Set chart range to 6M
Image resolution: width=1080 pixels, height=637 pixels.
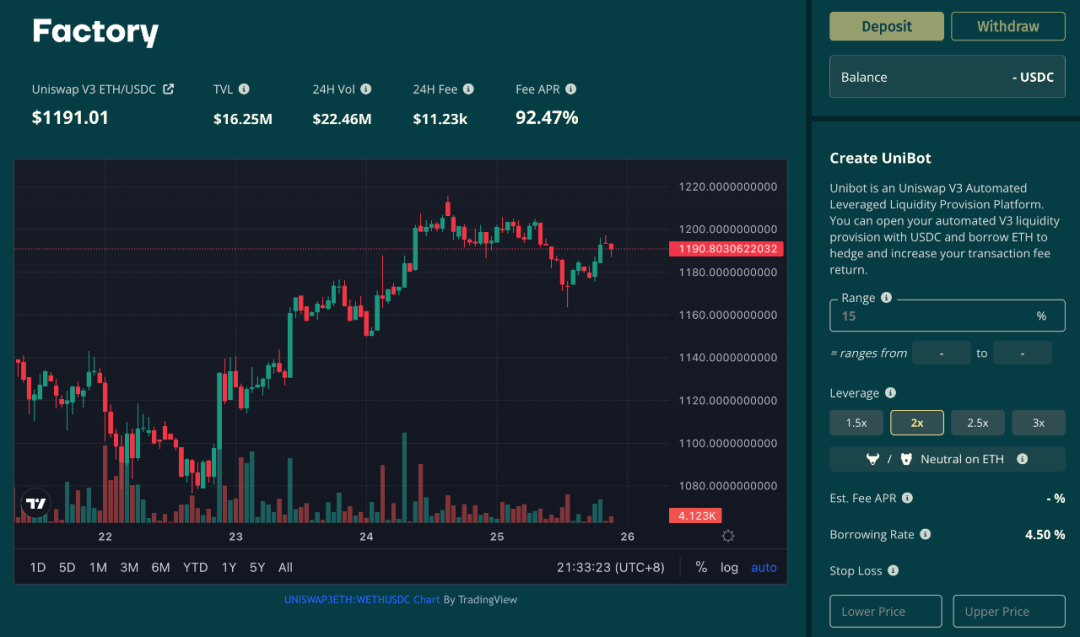(x=160, y=567)
